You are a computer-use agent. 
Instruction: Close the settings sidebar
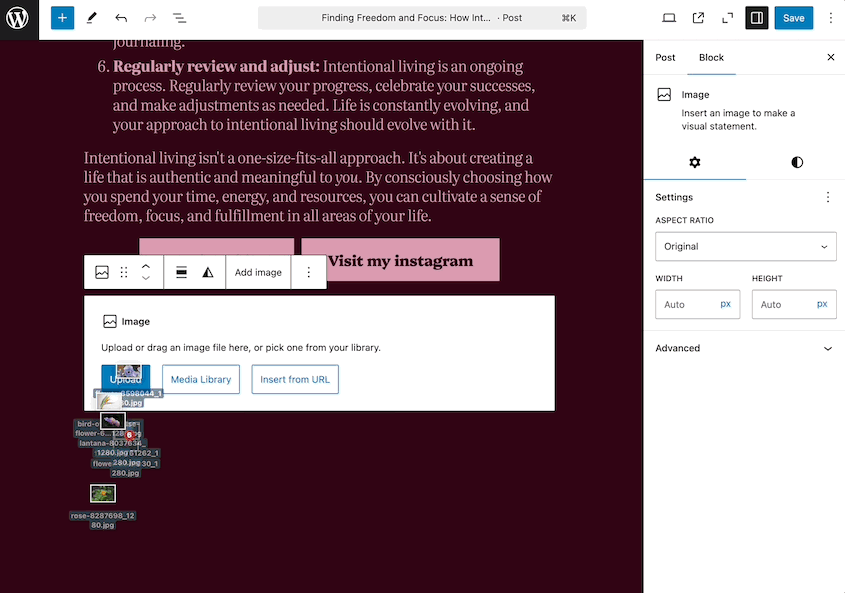pyautogui.click(x=830, y=57)
